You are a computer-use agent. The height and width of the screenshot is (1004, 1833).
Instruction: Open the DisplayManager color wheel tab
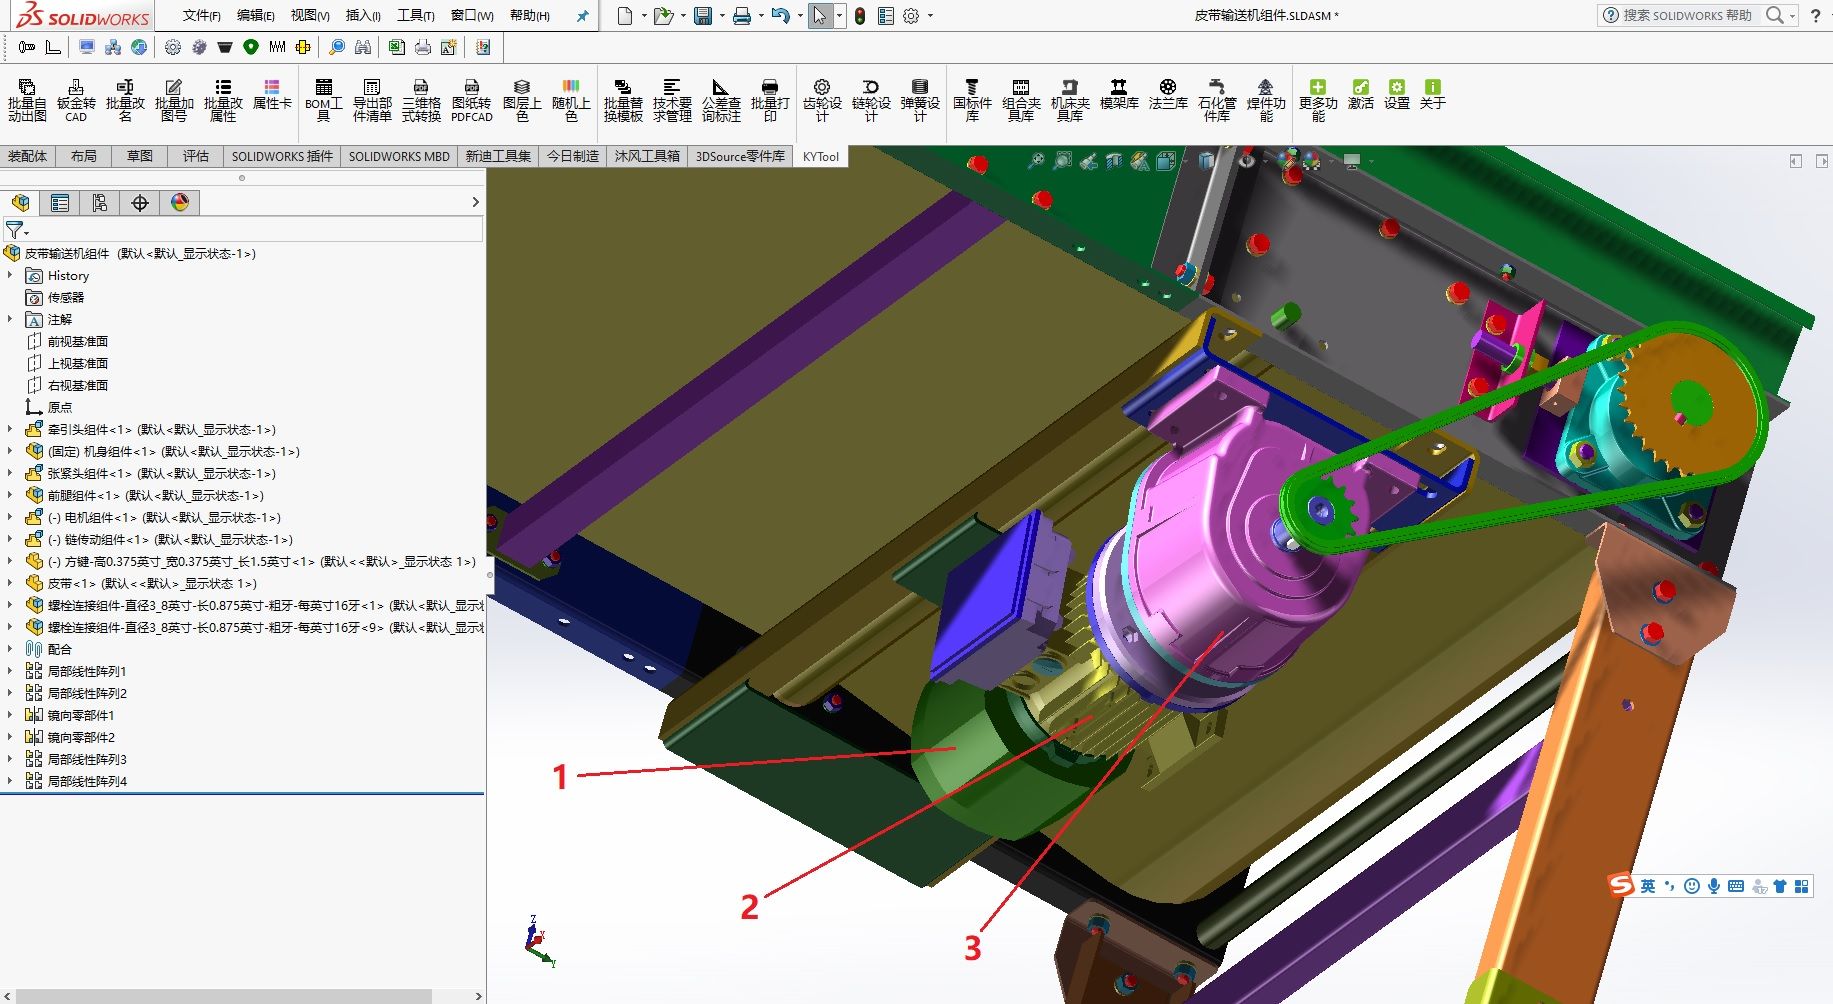coord(180,203)
